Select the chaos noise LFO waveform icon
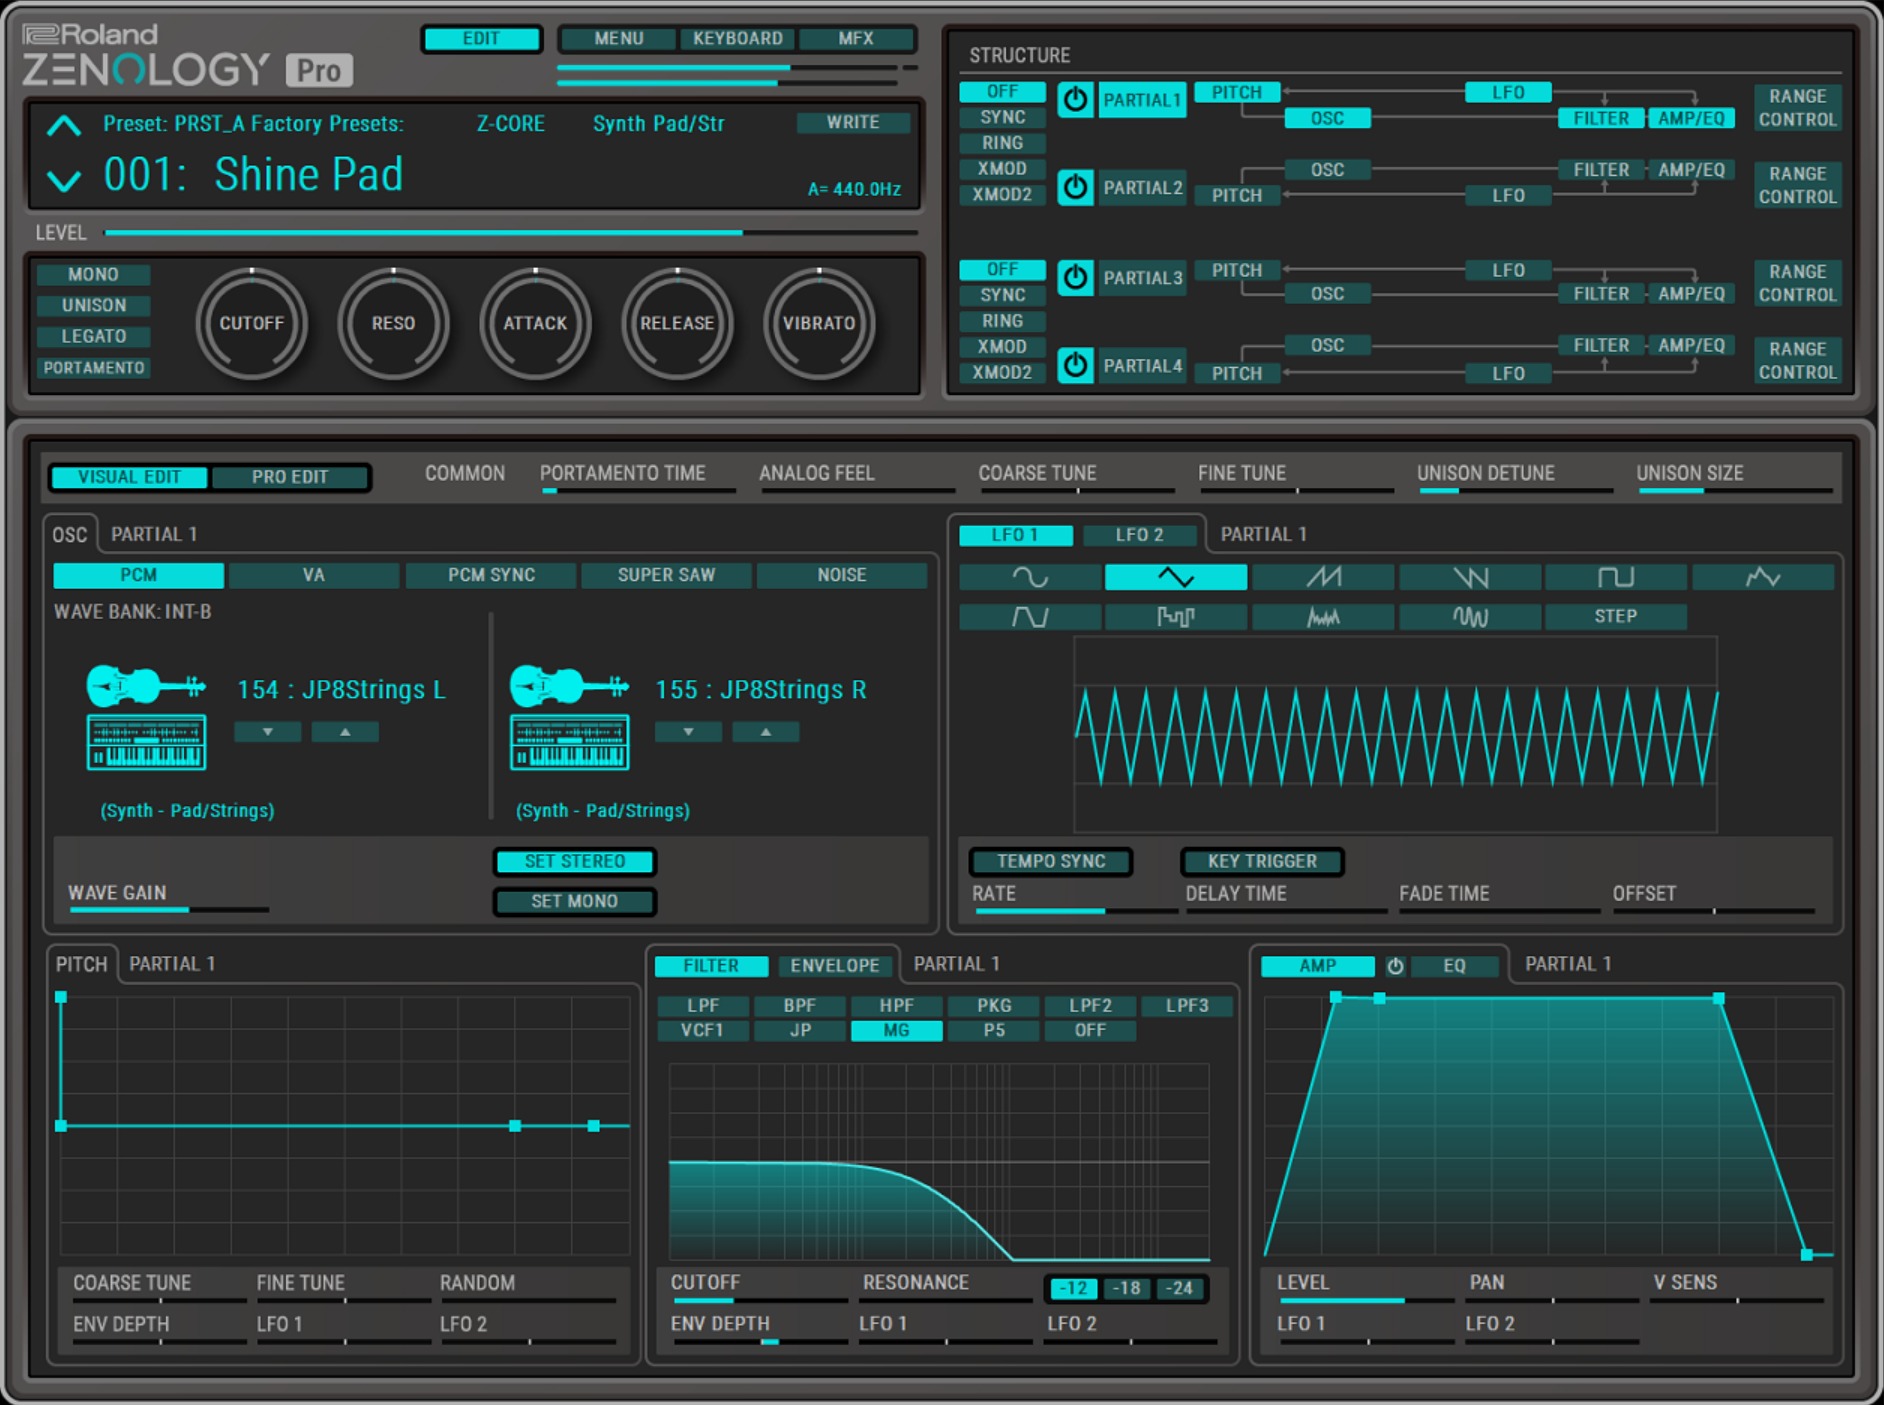Viewport: 1884px width, 1405px height. pos(1323,616)
